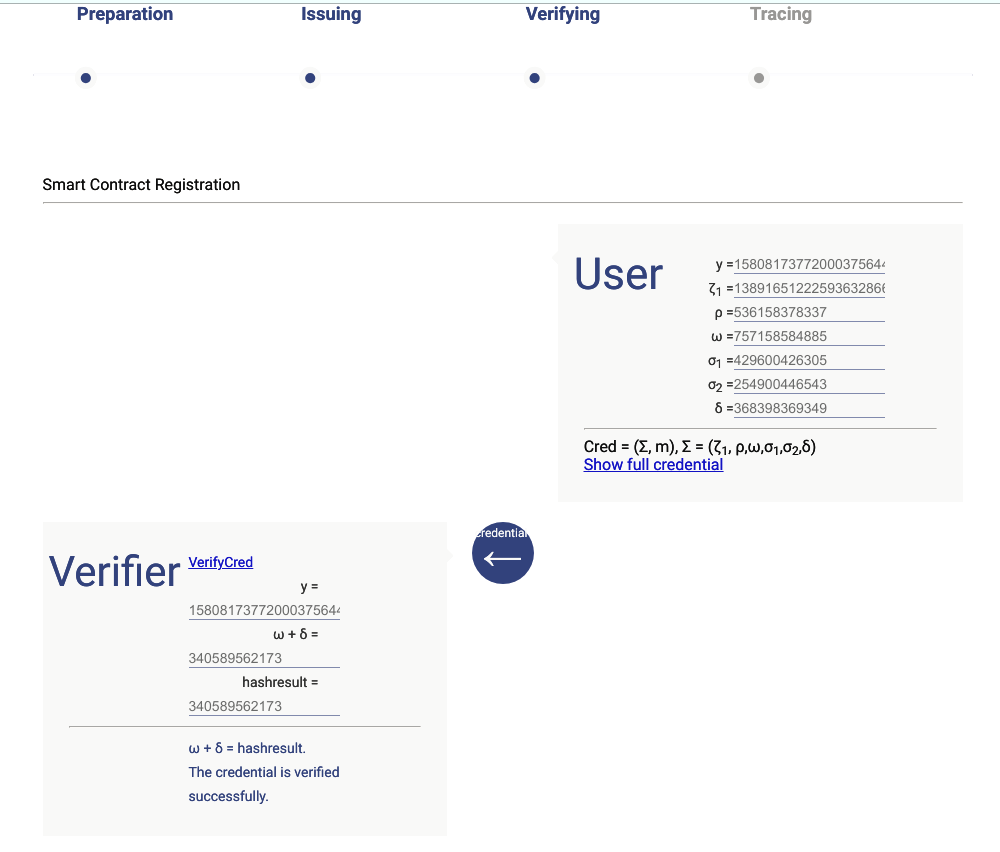The height and width of the screenshot is (852, 1000).
Task: Click the y value field in User panel
Action: (810, 264)
